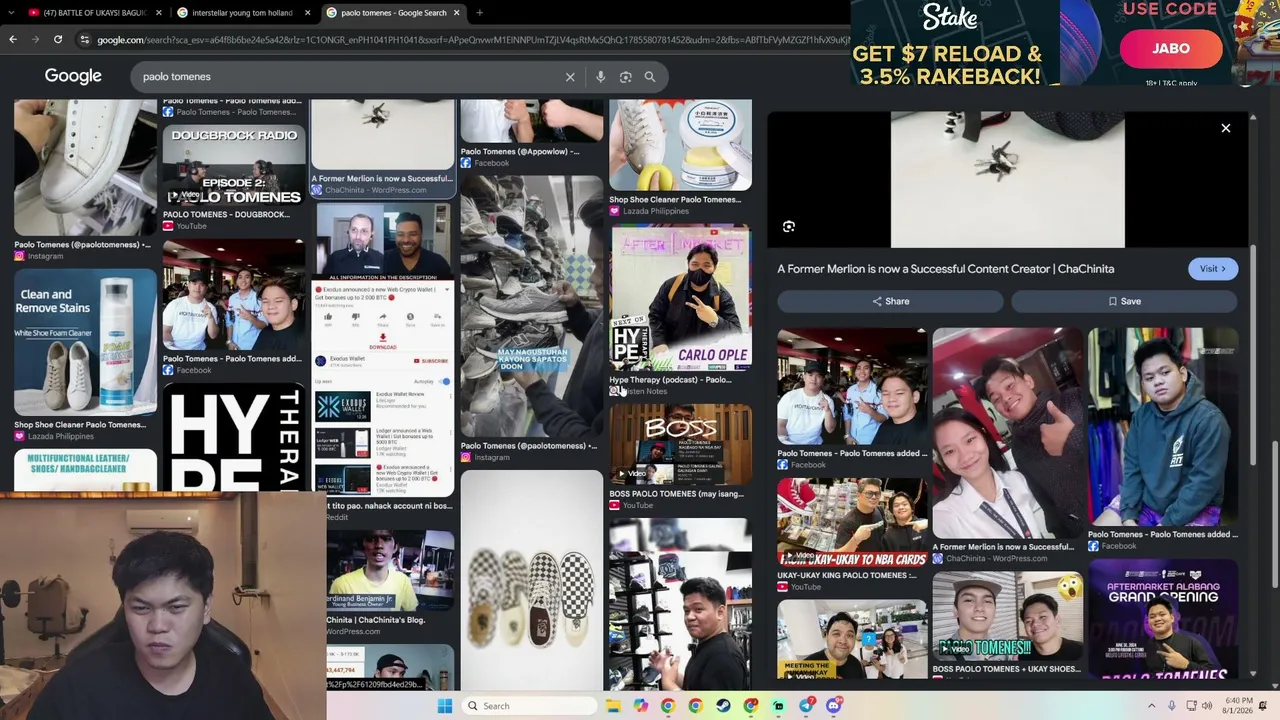Click "BOSS PAOLO TOMENES (may isang" caption

676,494
